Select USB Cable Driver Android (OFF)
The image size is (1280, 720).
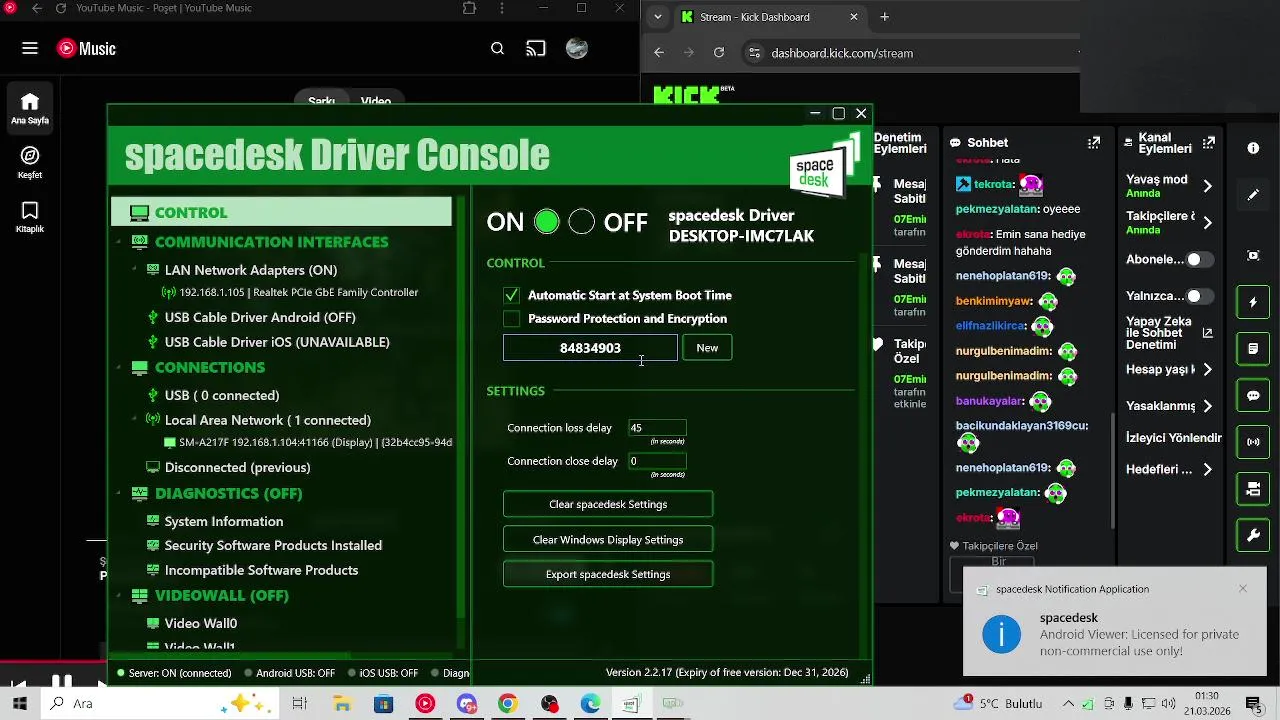click(x=260, y=317)
